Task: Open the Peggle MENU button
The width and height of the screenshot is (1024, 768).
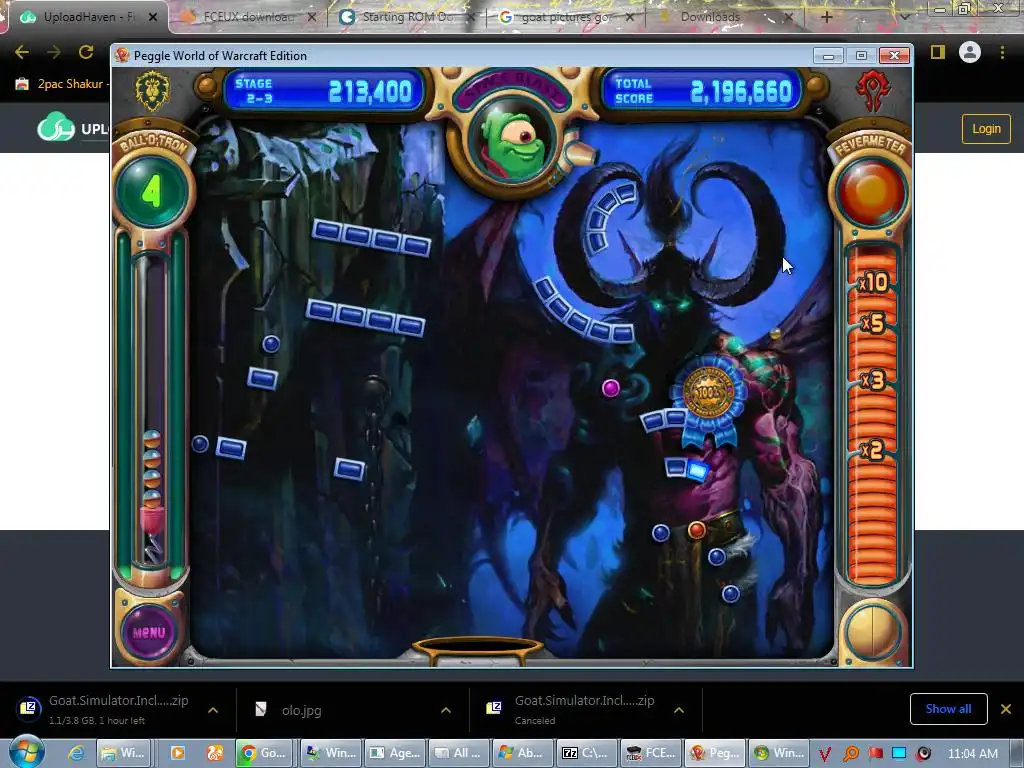Action: pyautogui.click(x=150, y=632)
